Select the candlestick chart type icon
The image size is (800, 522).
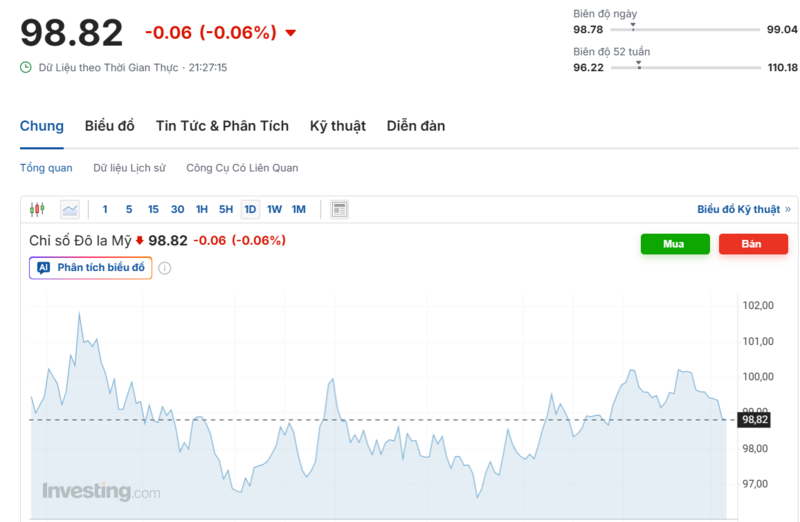pos(37,209)
